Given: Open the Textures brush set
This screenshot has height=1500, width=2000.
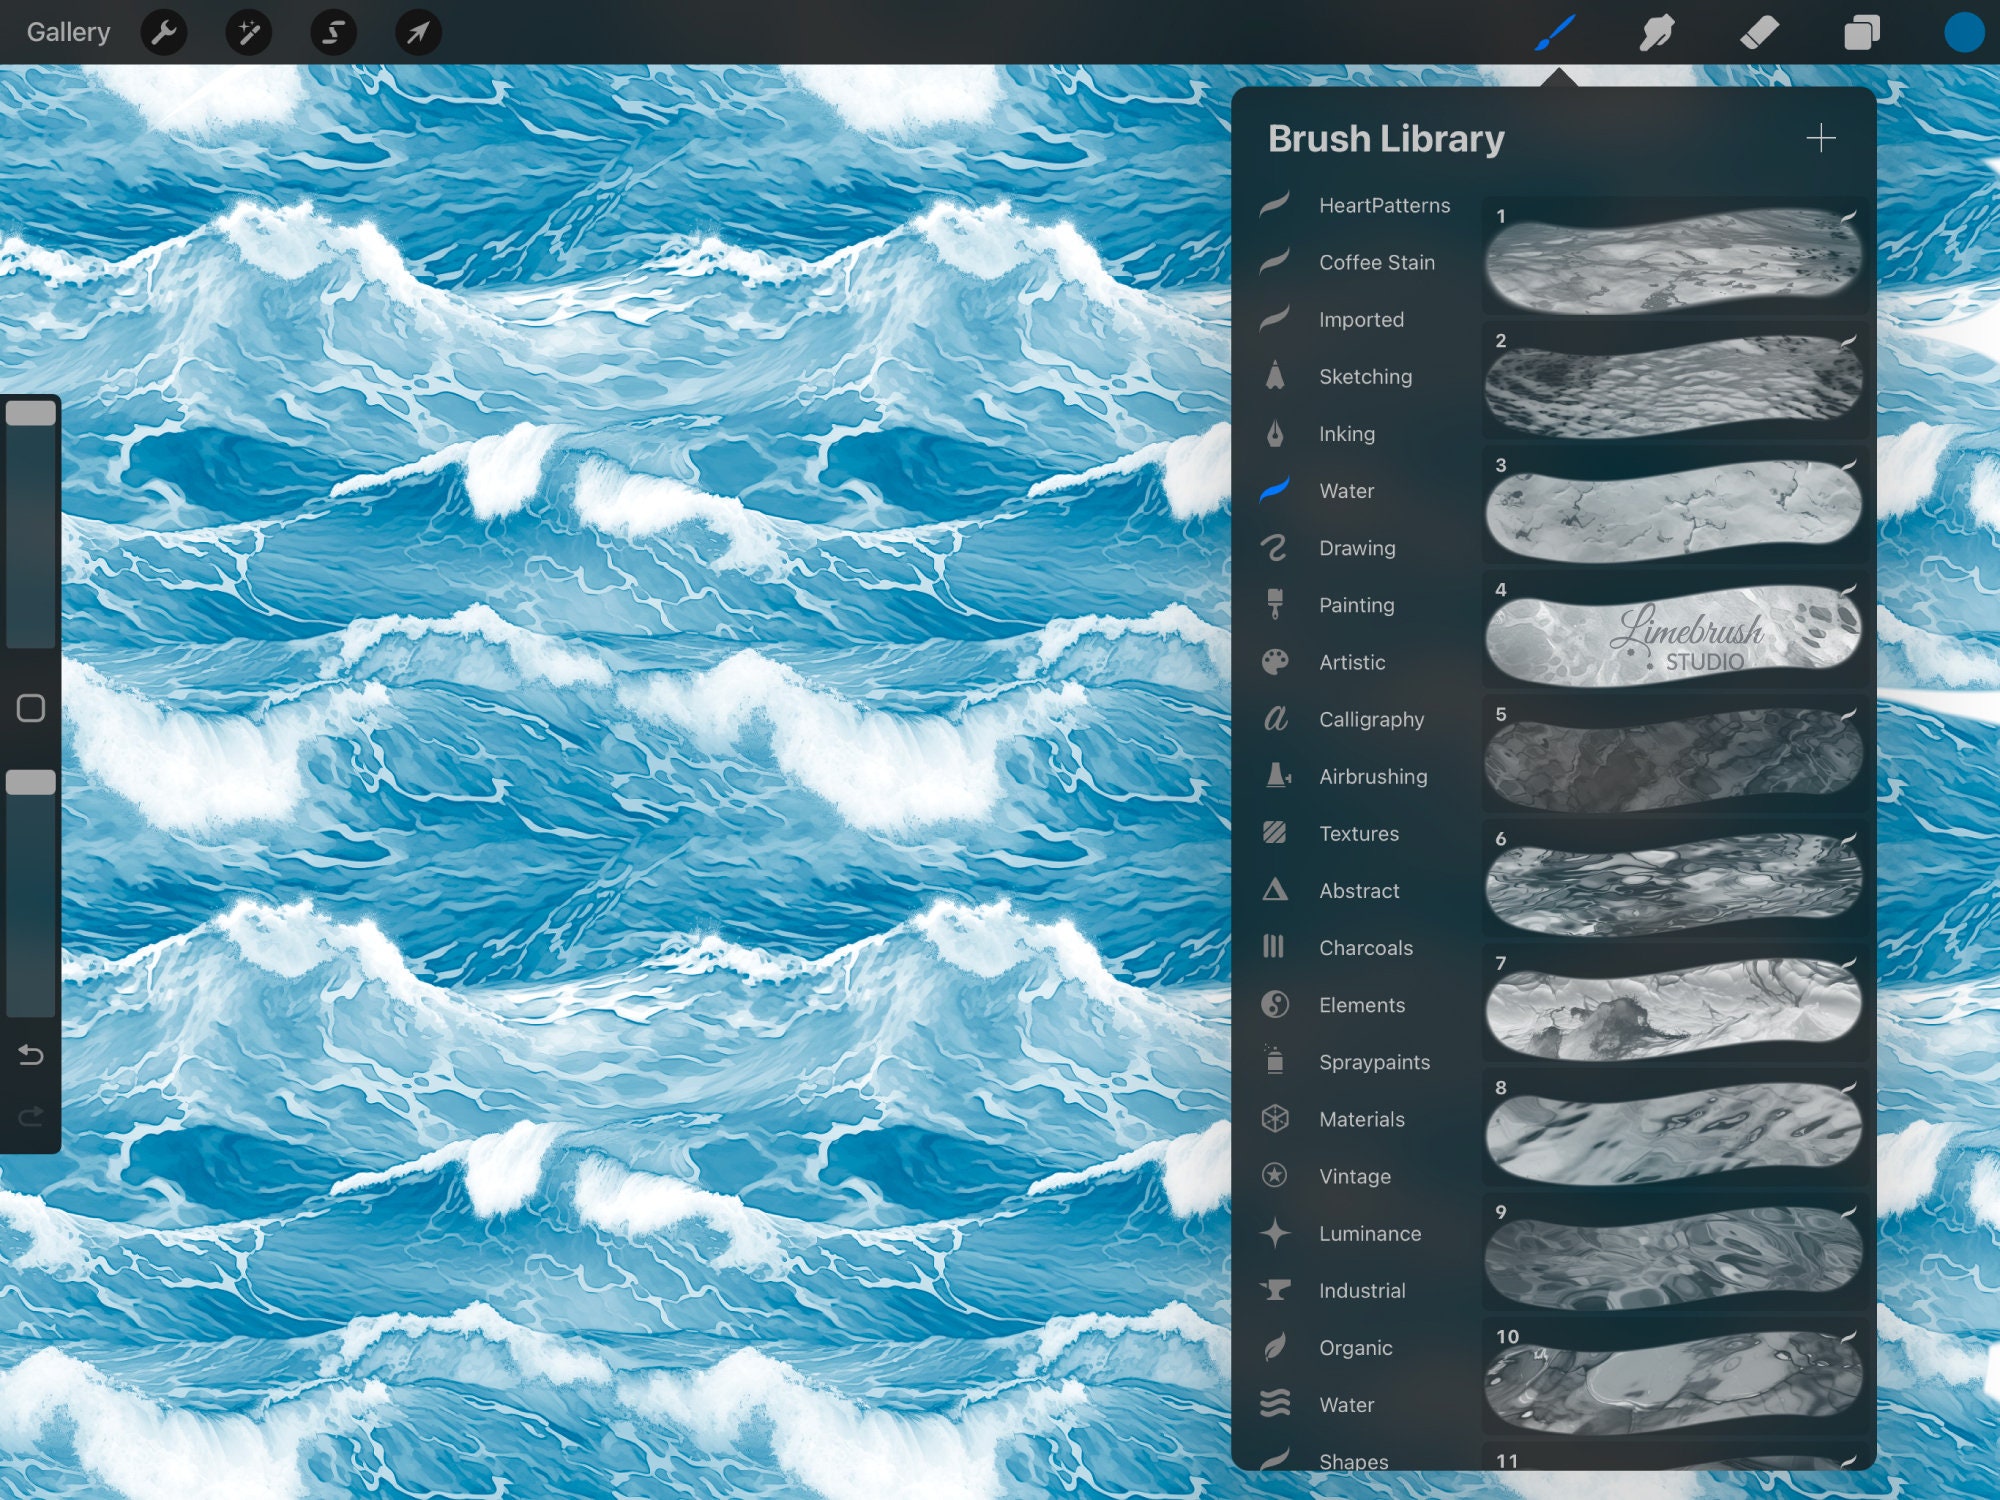Looking at the screenshot, I should pos(1358,833).
